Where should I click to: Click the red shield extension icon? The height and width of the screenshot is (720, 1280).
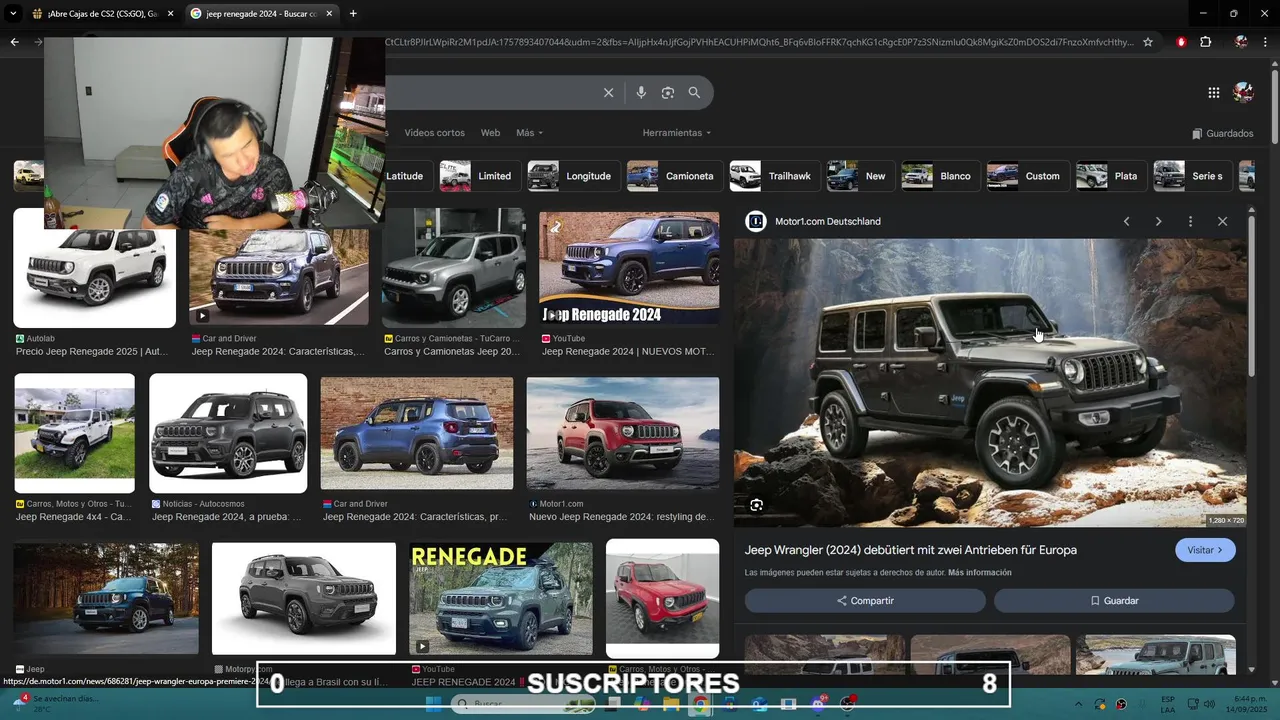click(x=1181, y=42)
